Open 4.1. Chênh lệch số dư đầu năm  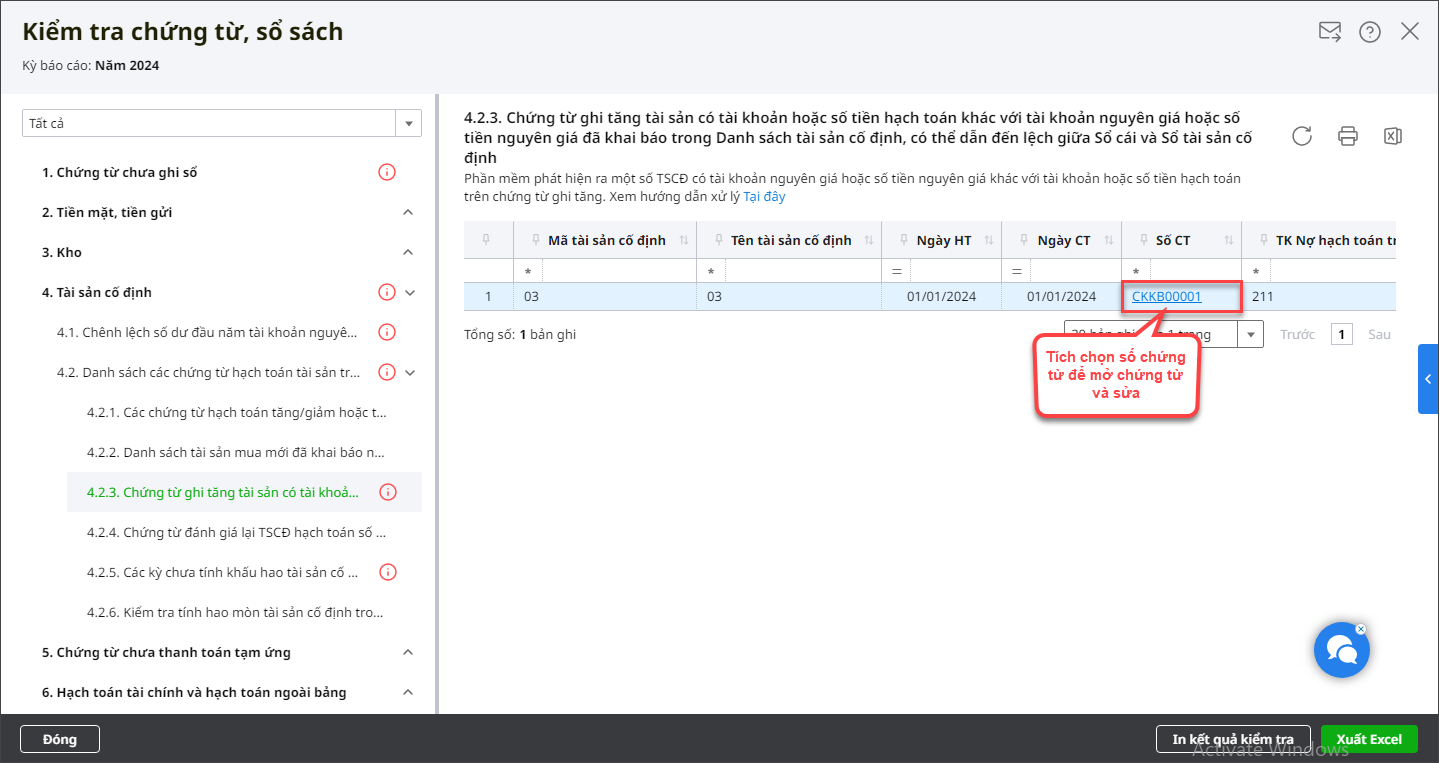(207, 332)
